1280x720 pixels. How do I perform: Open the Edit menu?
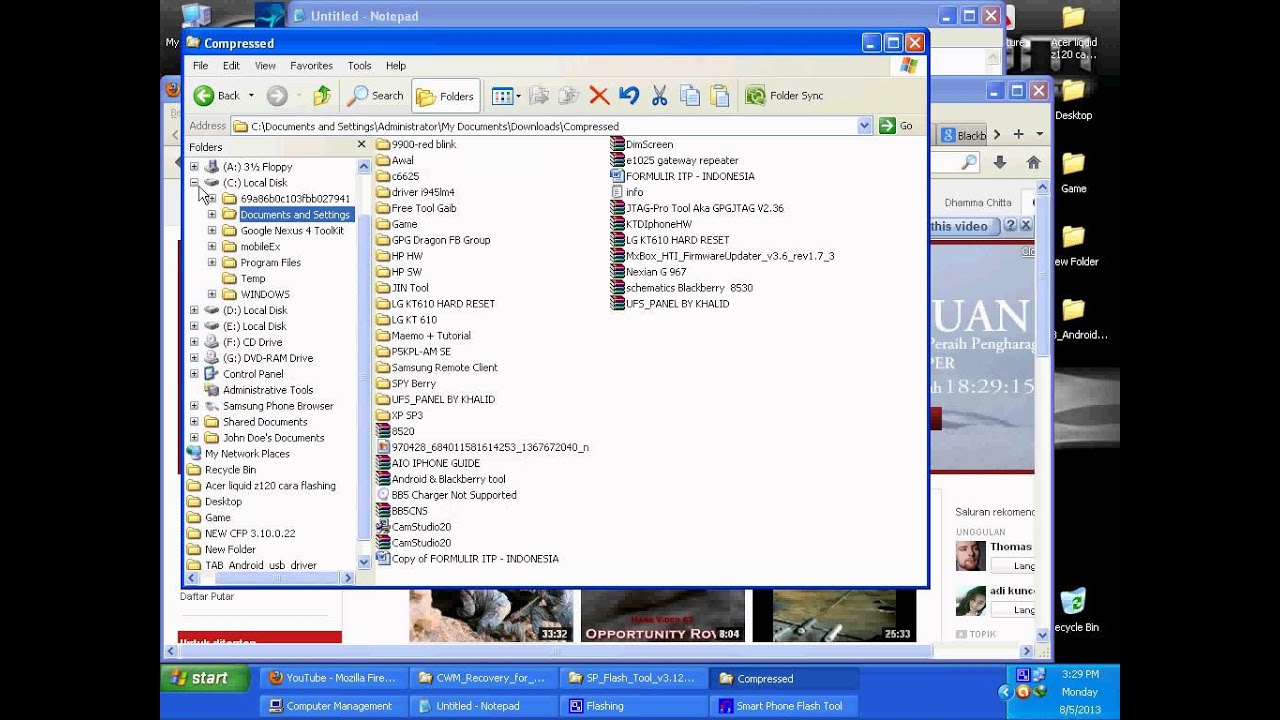coord(231,66)
